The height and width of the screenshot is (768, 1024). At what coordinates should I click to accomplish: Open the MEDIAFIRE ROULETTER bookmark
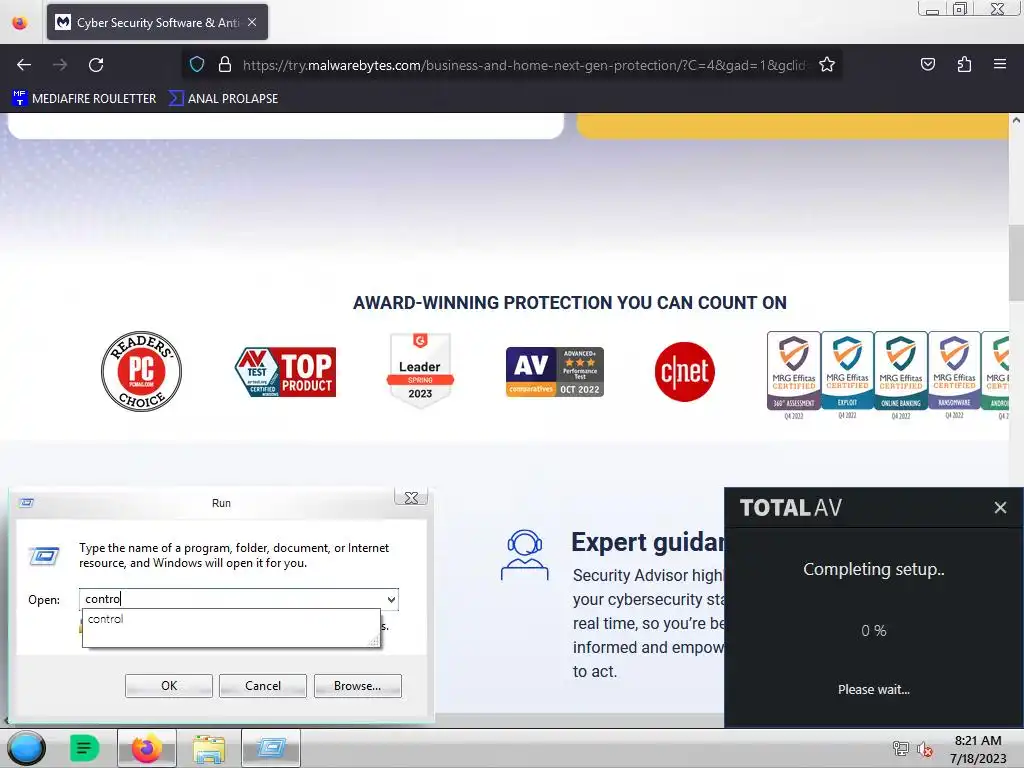(x=84, y=99)
